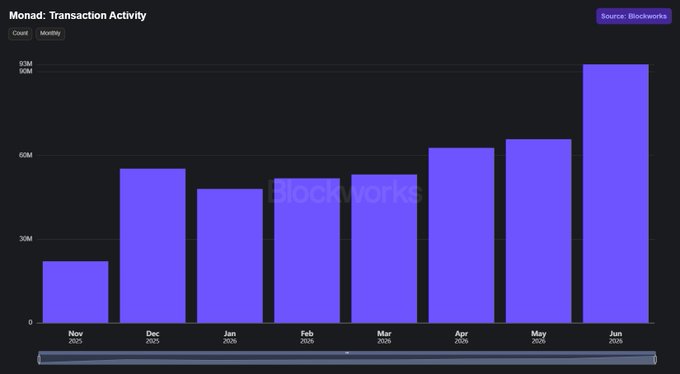Select the May 2026 bar
The height and width of the screenshot is (374, 680).
pyautogui.click(x=539, y=231)
